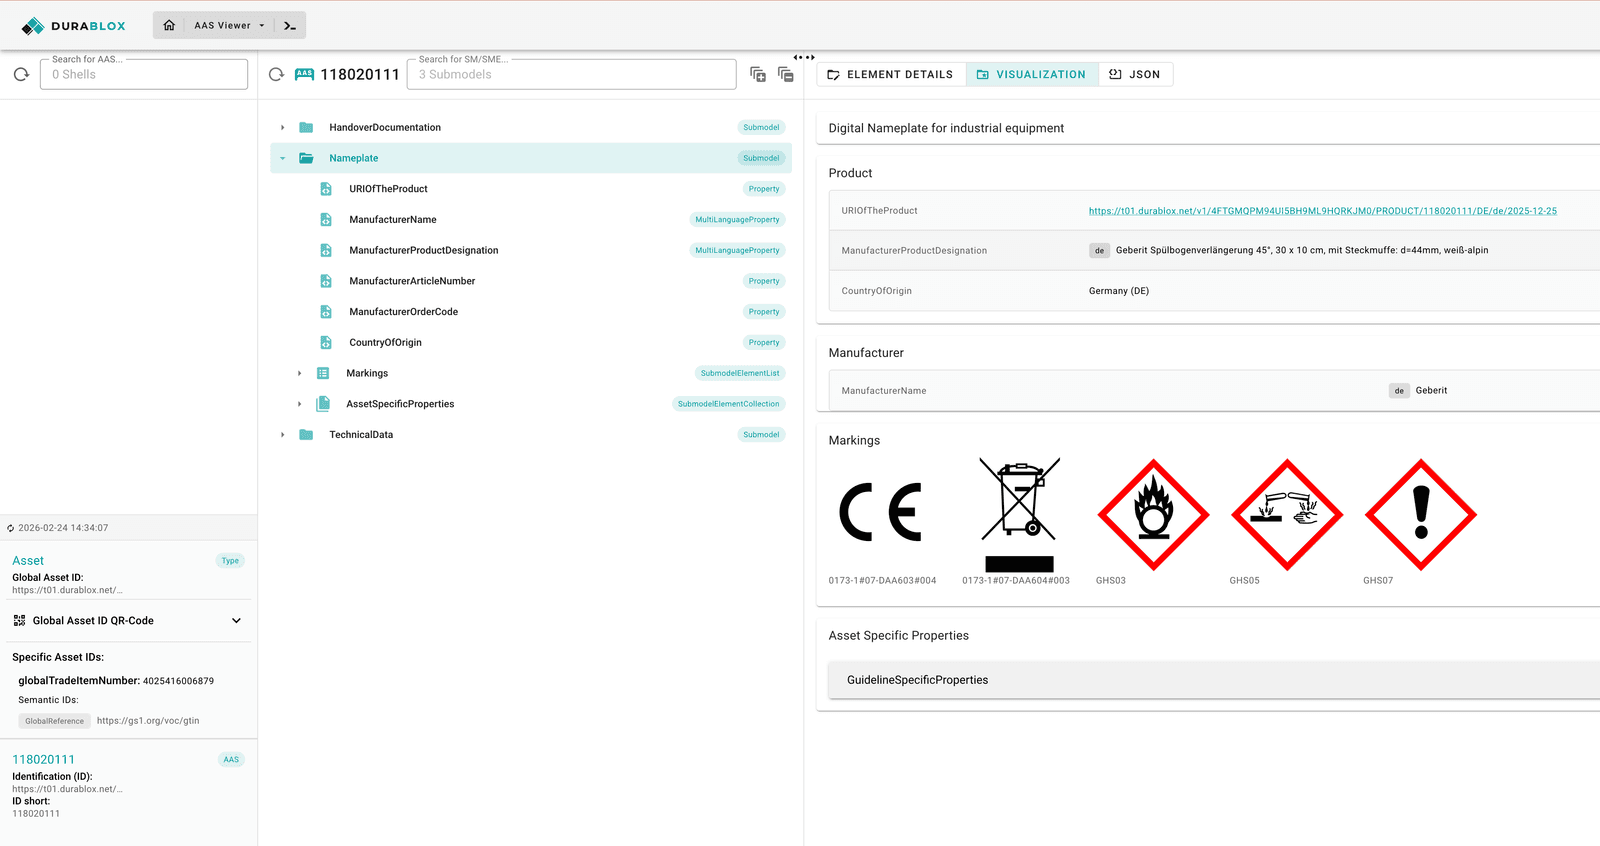Reload the AAS shell list
This screenshot has height=846, width=1600.
pyautogui.click(x=21, y=74)
